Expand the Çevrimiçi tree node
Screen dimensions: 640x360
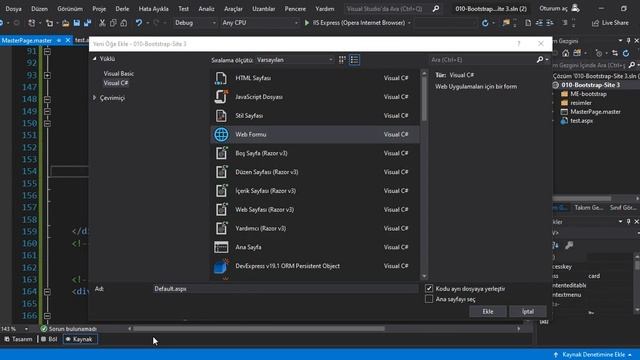pyautogui.click(x=95, y=98)
